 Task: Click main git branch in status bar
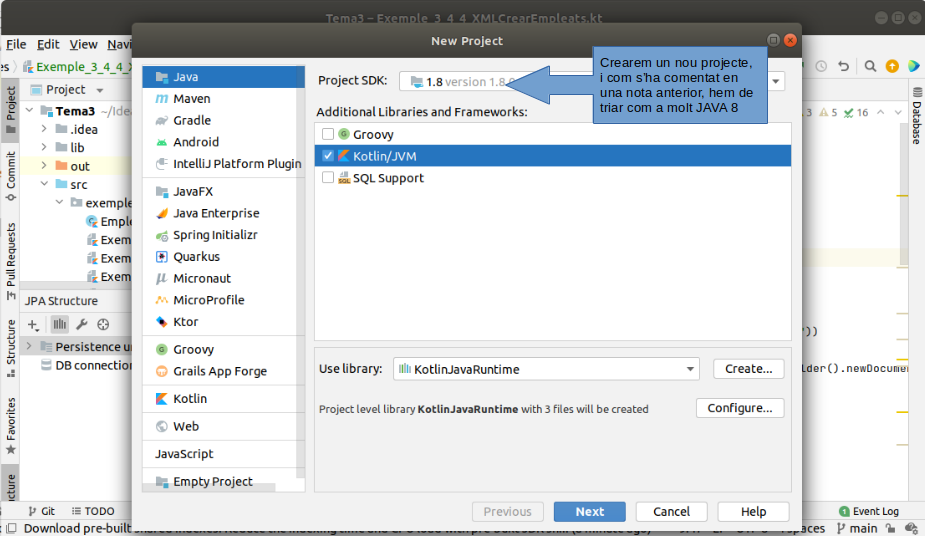tap(857, 529)
